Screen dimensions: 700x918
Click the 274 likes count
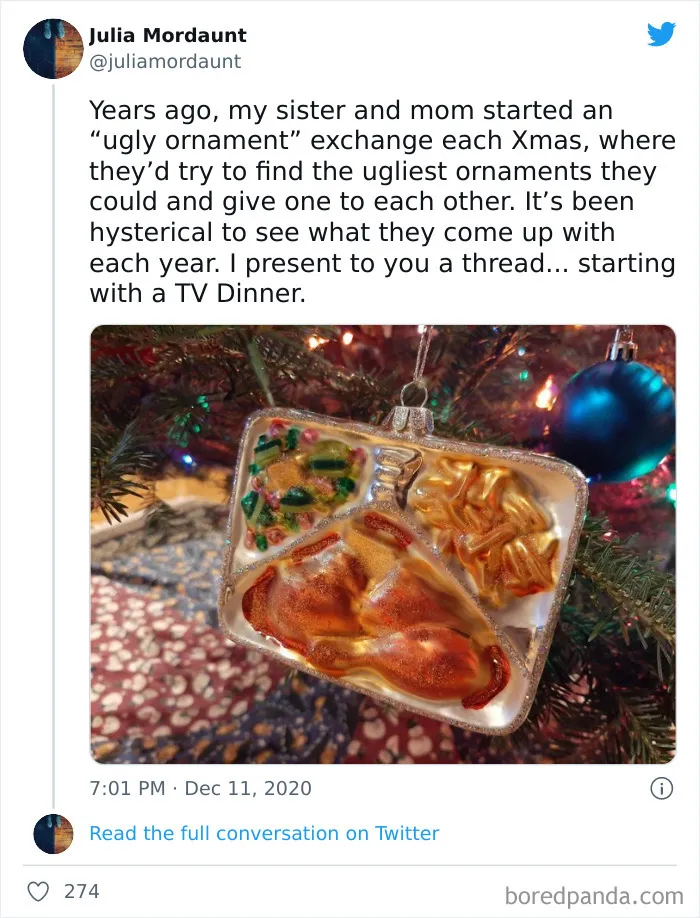[81, 892]
